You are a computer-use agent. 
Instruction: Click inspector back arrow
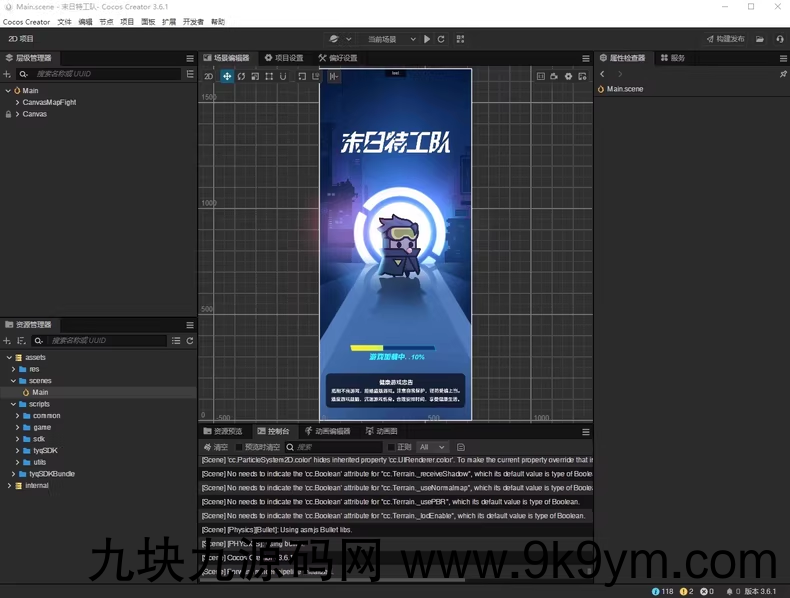[602, 74]
